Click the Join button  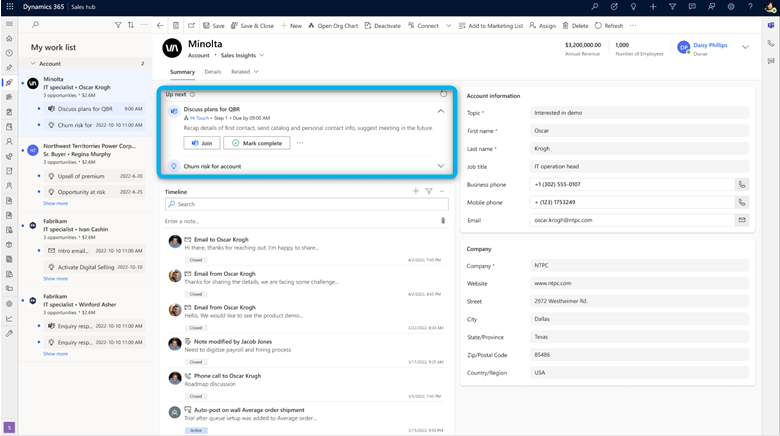pyautogui.click(x=202, y=143)
